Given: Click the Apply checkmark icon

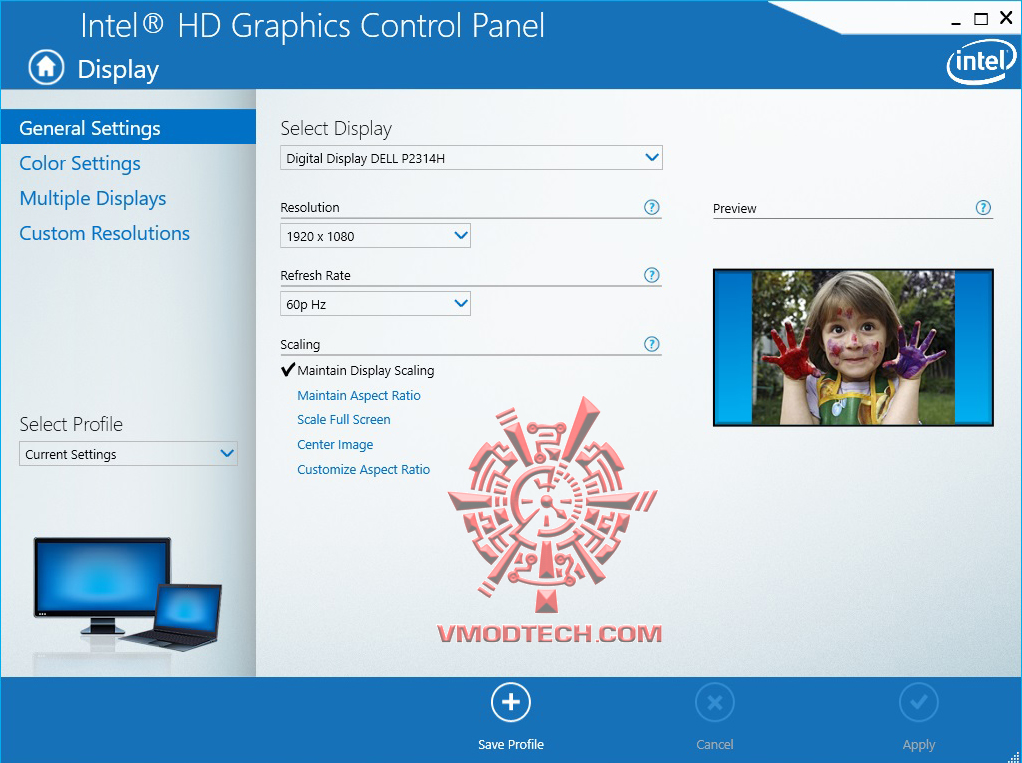Looking at the screenshot, I should (x=919, y=702).
